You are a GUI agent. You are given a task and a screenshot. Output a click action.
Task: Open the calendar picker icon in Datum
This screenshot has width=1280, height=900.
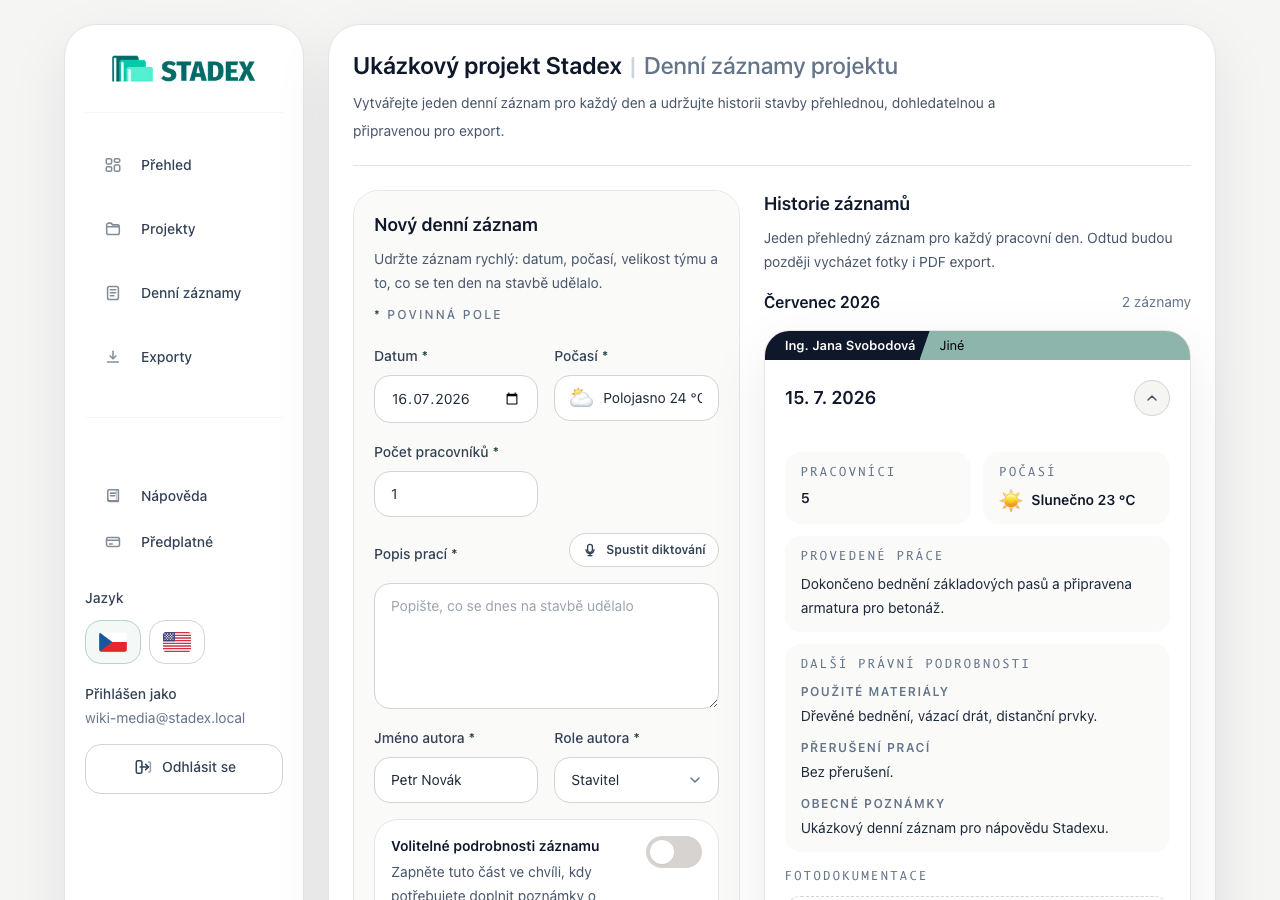(512, 398)
